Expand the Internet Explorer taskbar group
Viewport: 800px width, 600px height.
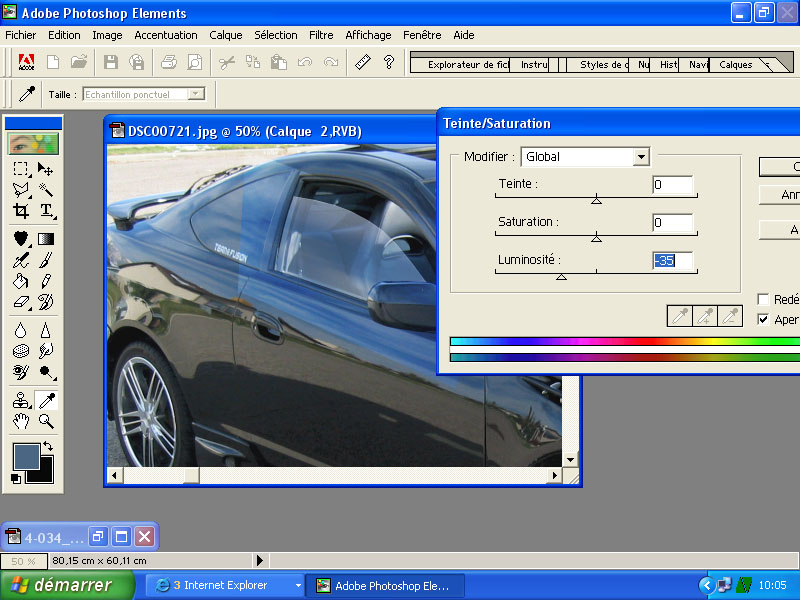pyautogui.click(x=298, y=585)
